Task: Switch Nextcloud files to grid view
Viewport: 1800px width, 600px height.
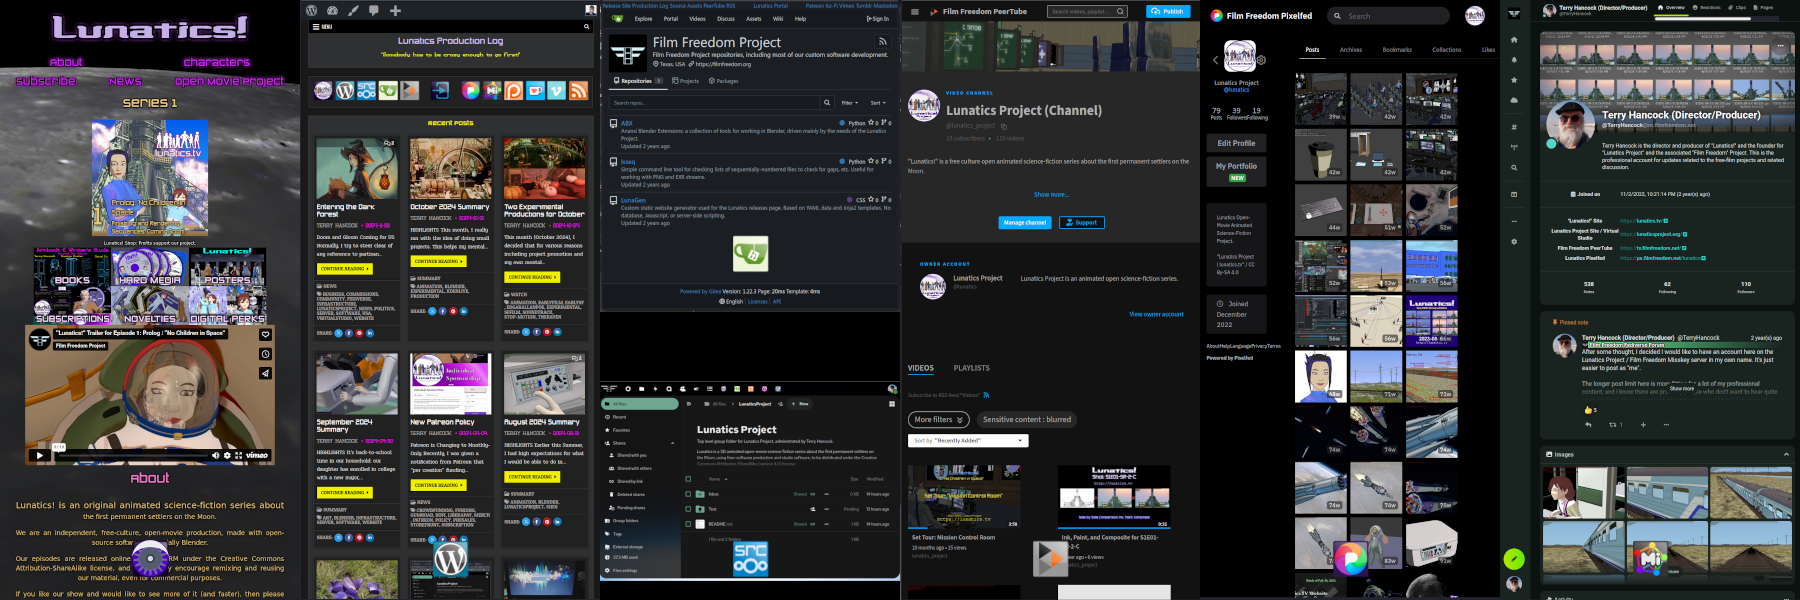Action: coord(891,404)
